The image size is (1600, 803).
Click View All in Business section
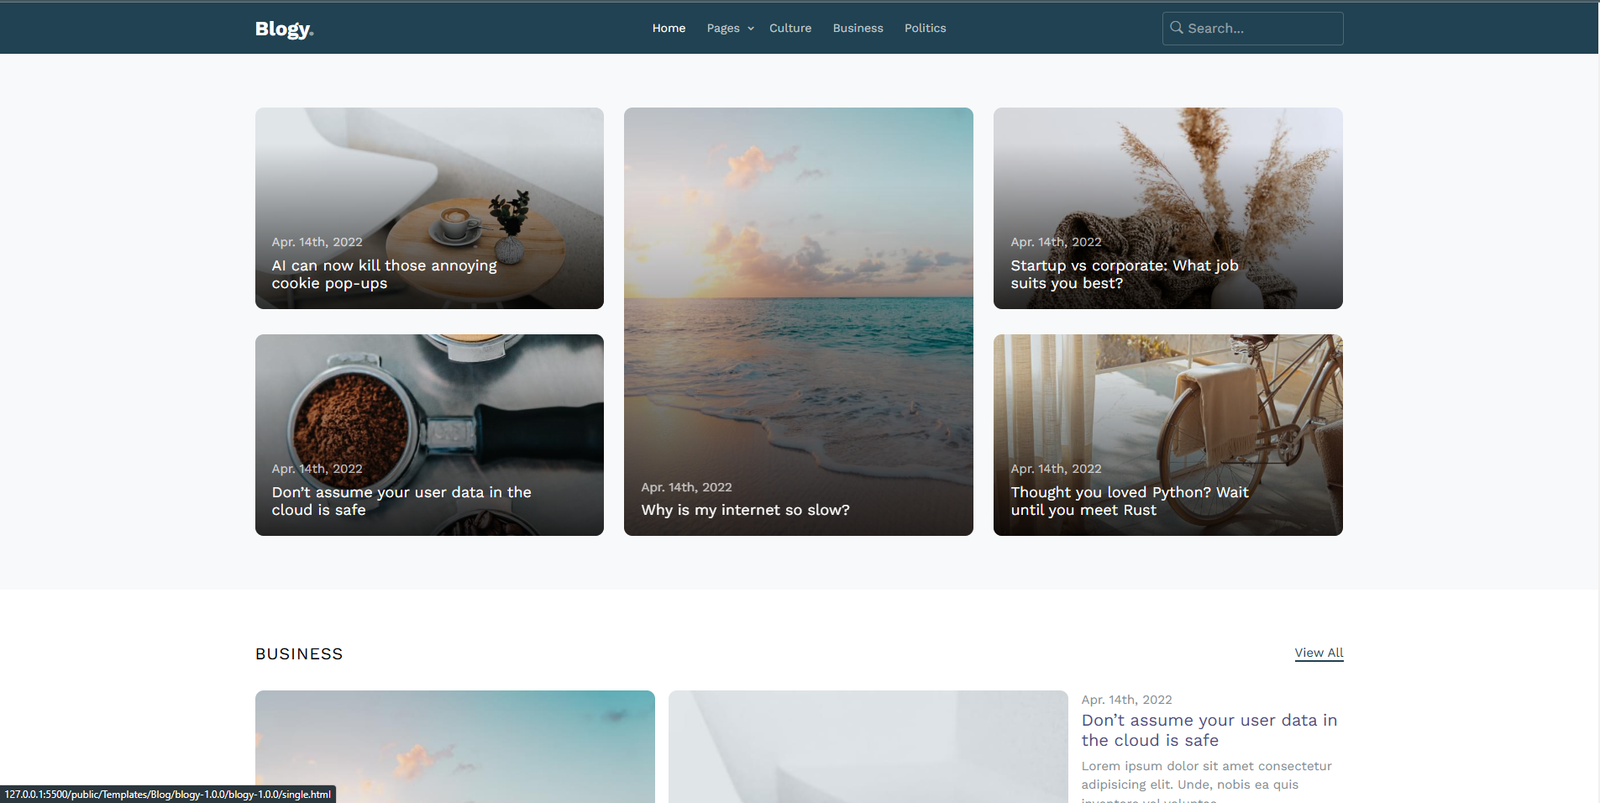tap(1318, 653)
